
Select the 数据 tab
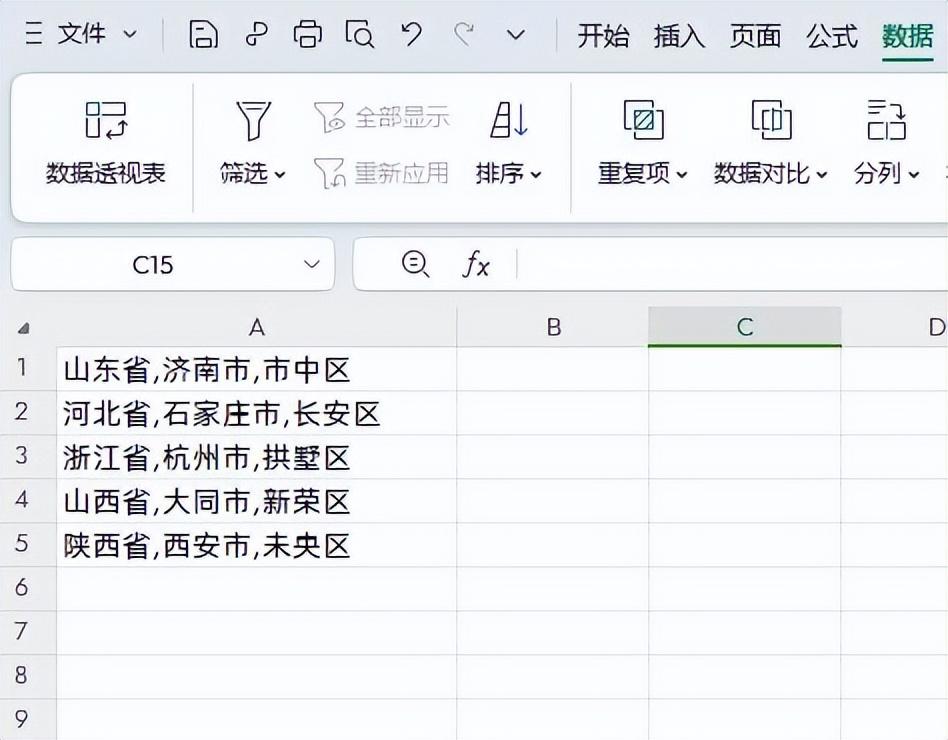(907, 36)
